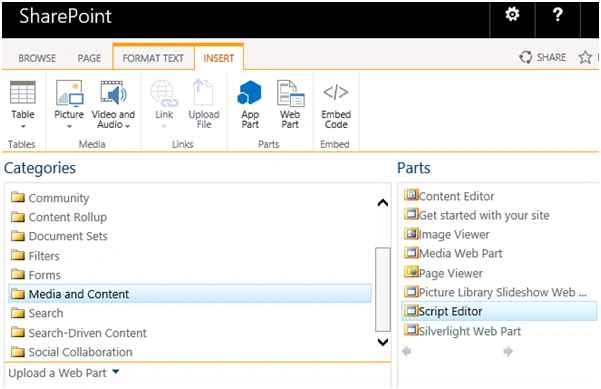Click the App Part icon

click(250, 92)
